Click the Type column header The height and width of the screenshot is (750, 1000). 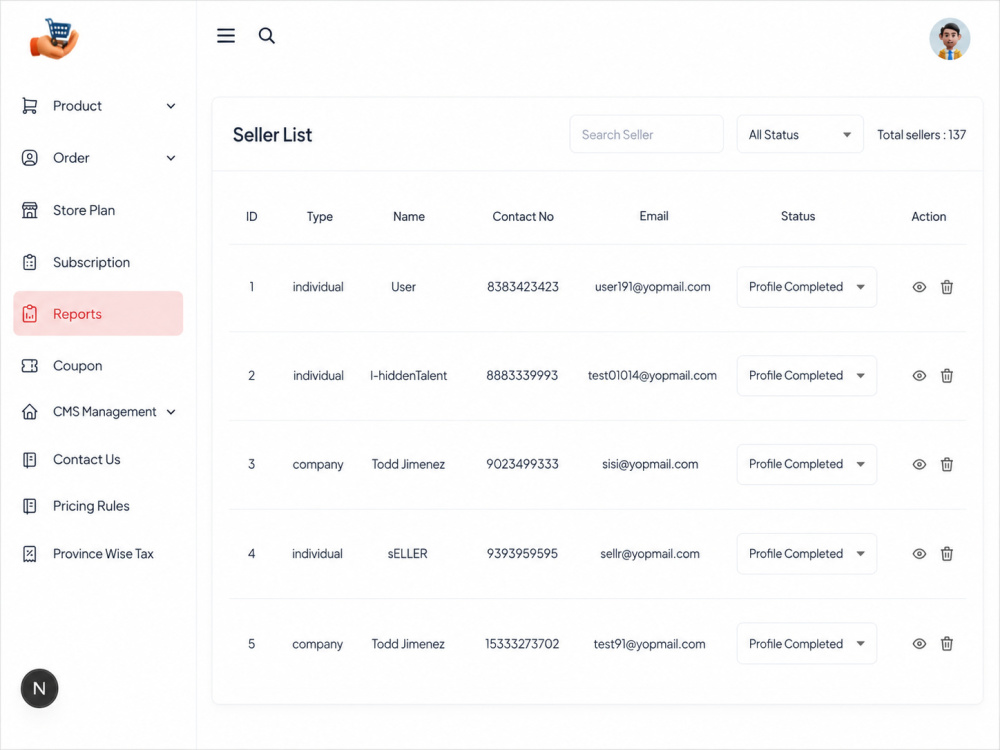[320, 217]
